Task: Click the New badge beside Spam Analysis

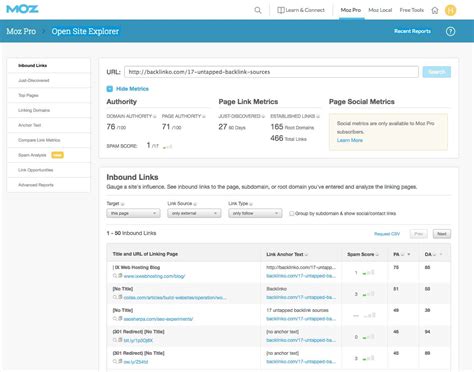Action: pyautogui.click(x=57, y=155)
